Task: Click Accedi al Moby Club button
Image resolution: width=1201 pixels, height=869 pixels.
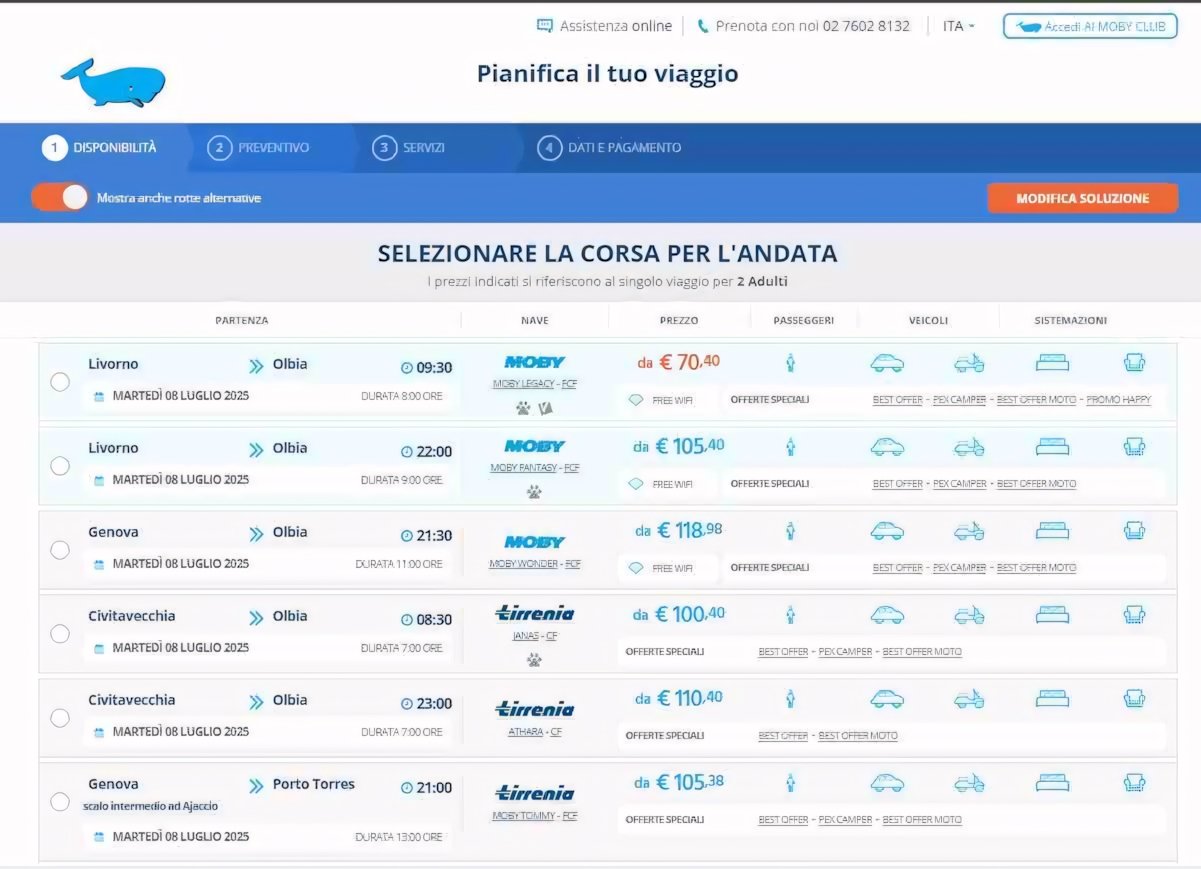Action: 1090,26
